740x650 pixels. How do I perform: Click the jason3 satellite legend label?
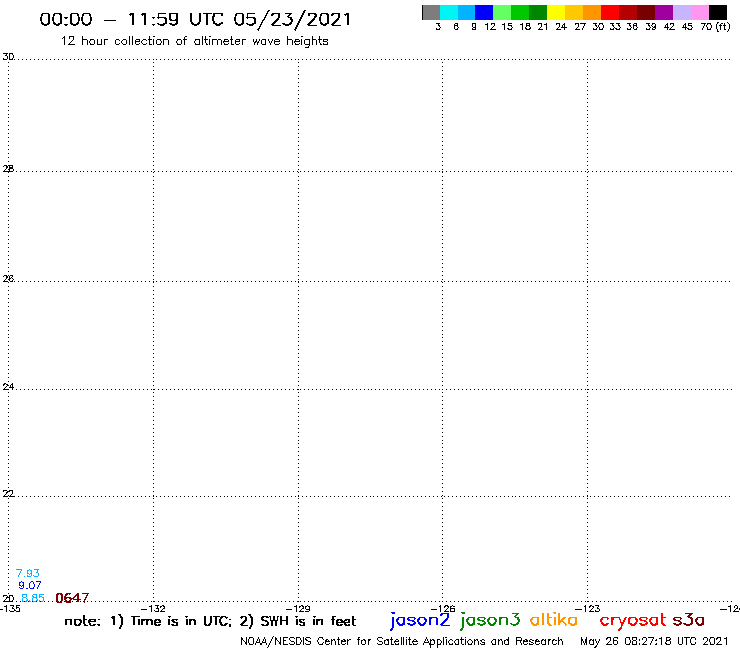(490, 620)
